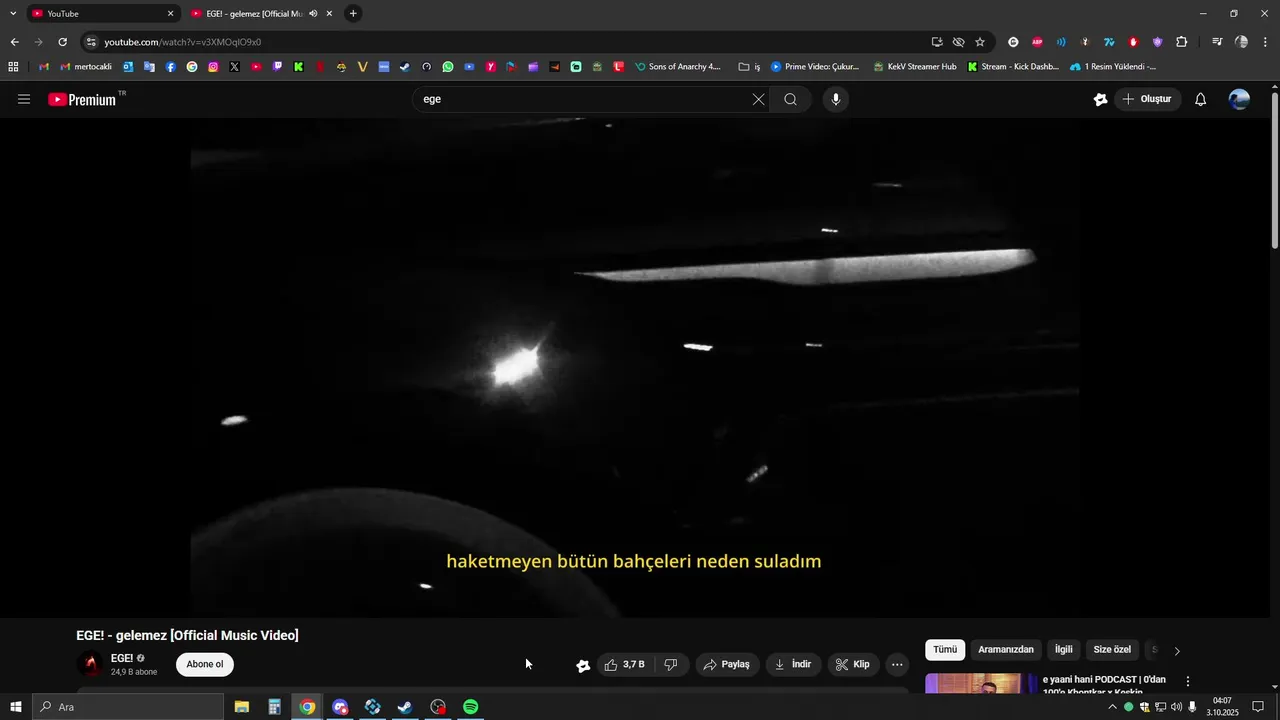The image size is (1280, 720).
Task: Click the video player area
Action: [635, 368]
